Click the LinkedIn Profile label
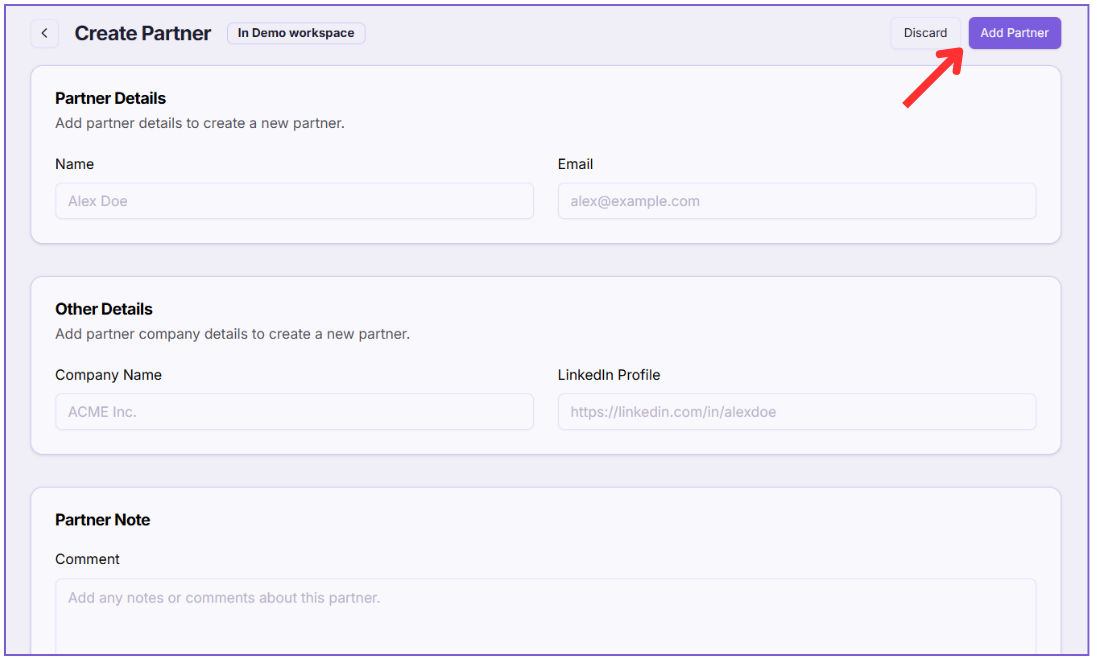Image resolution: width=1097 pixels, height=662 pixels. [x=609, y=375]
